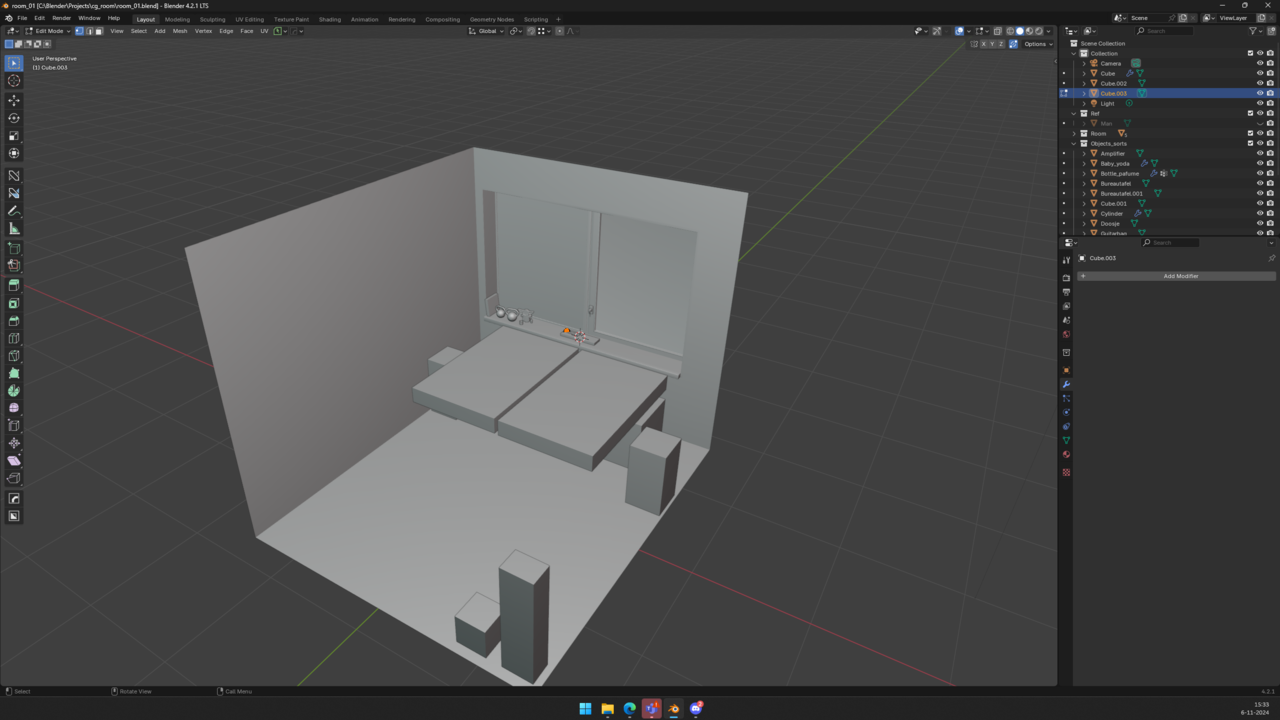Expand the Cube.002 object row

tap(1084, 83)
